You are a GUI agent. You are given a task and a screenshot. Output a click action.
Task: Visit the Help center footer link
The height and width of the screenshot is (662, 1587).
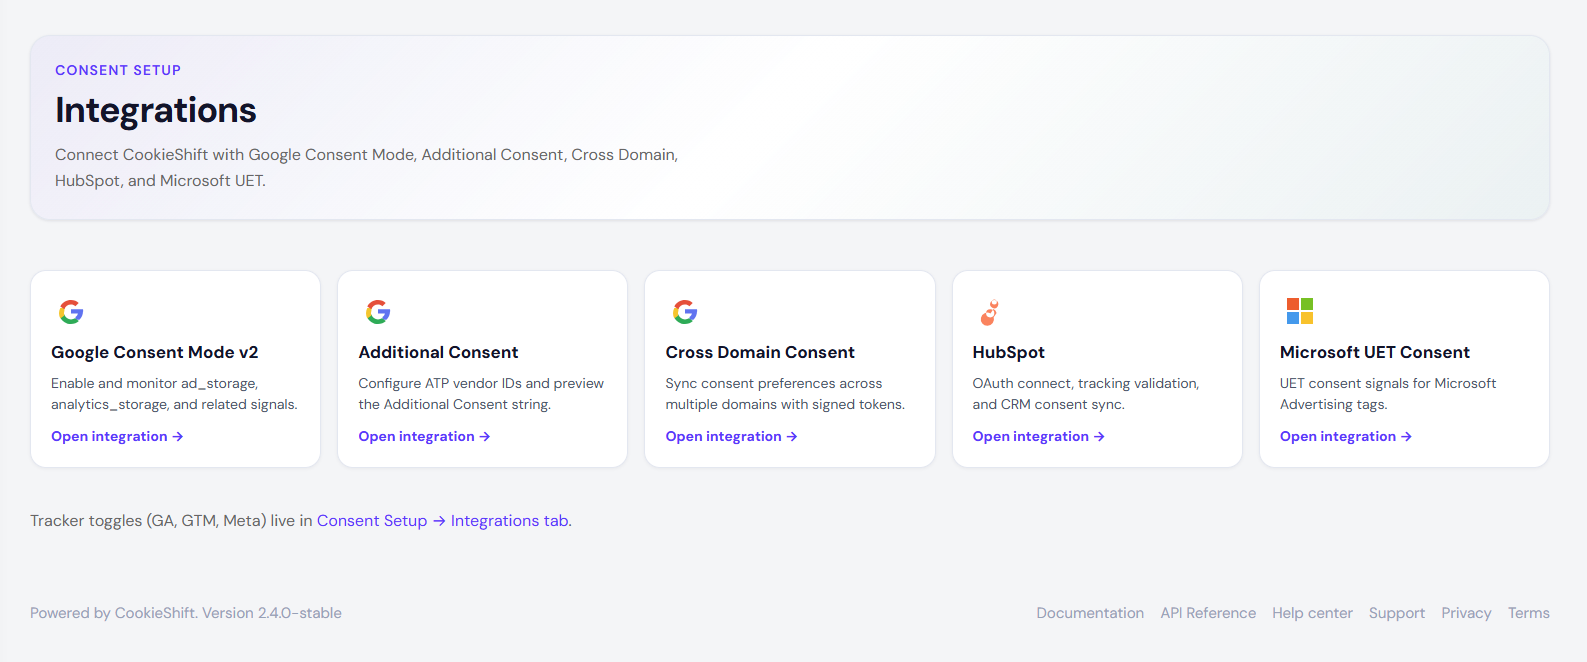coord(1312,613)
